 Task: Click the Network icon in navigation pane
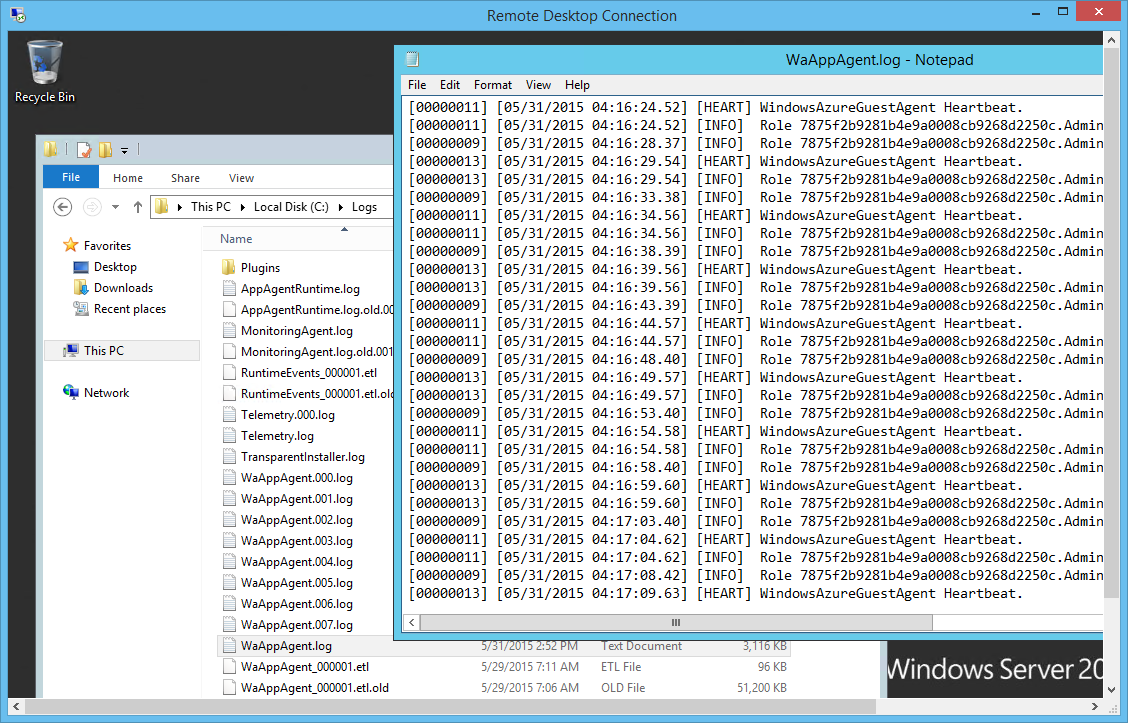(71, 393)
